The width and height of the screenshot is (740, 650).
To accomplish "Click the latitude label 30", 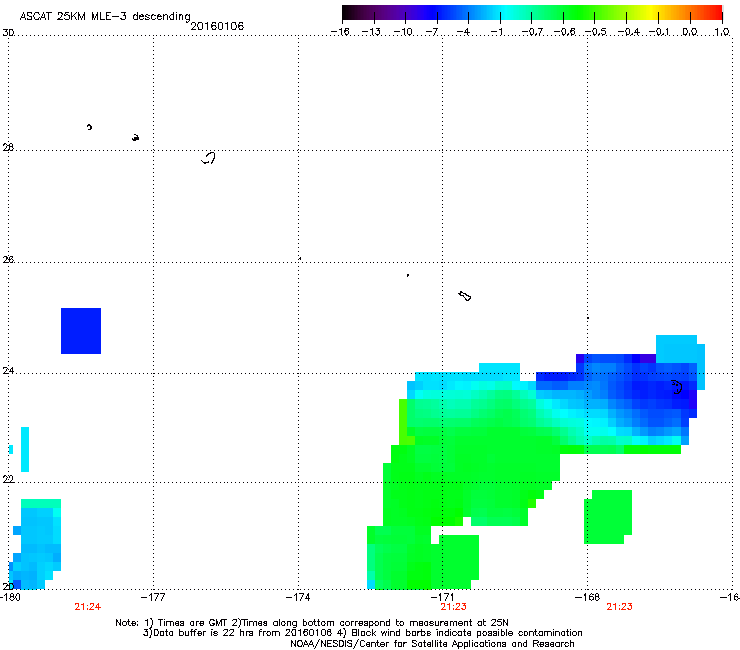I will tap(8, 33).
